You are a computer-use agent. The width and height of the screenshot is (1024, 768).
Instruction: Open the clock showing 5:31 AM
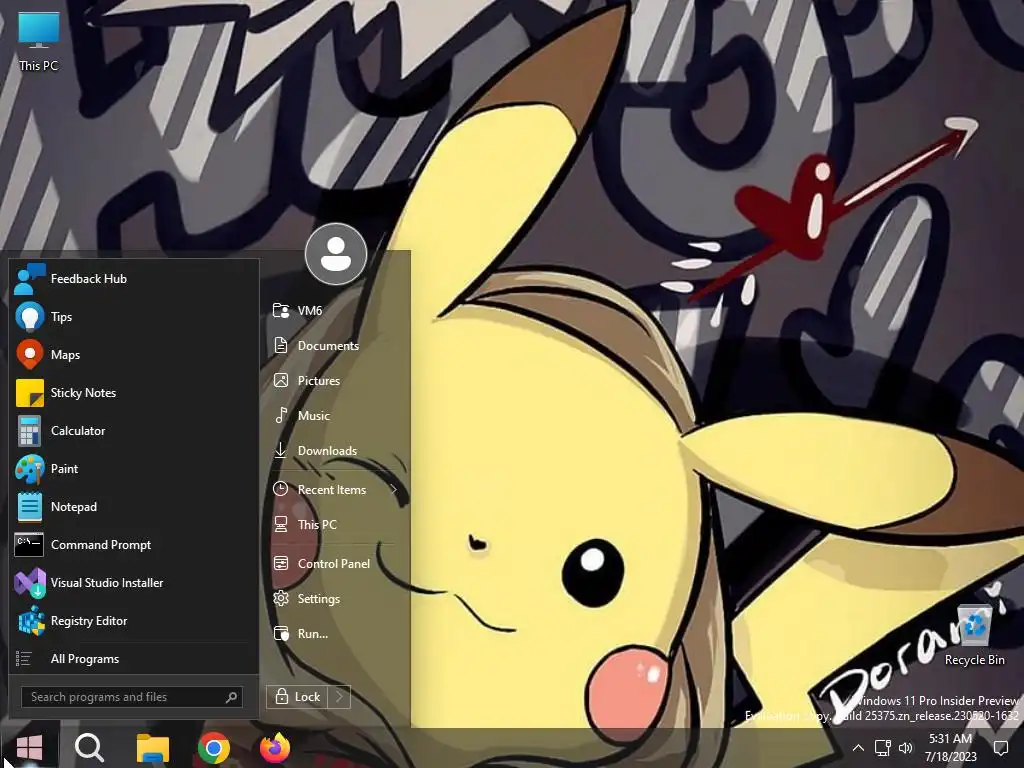tap(950, 748)
